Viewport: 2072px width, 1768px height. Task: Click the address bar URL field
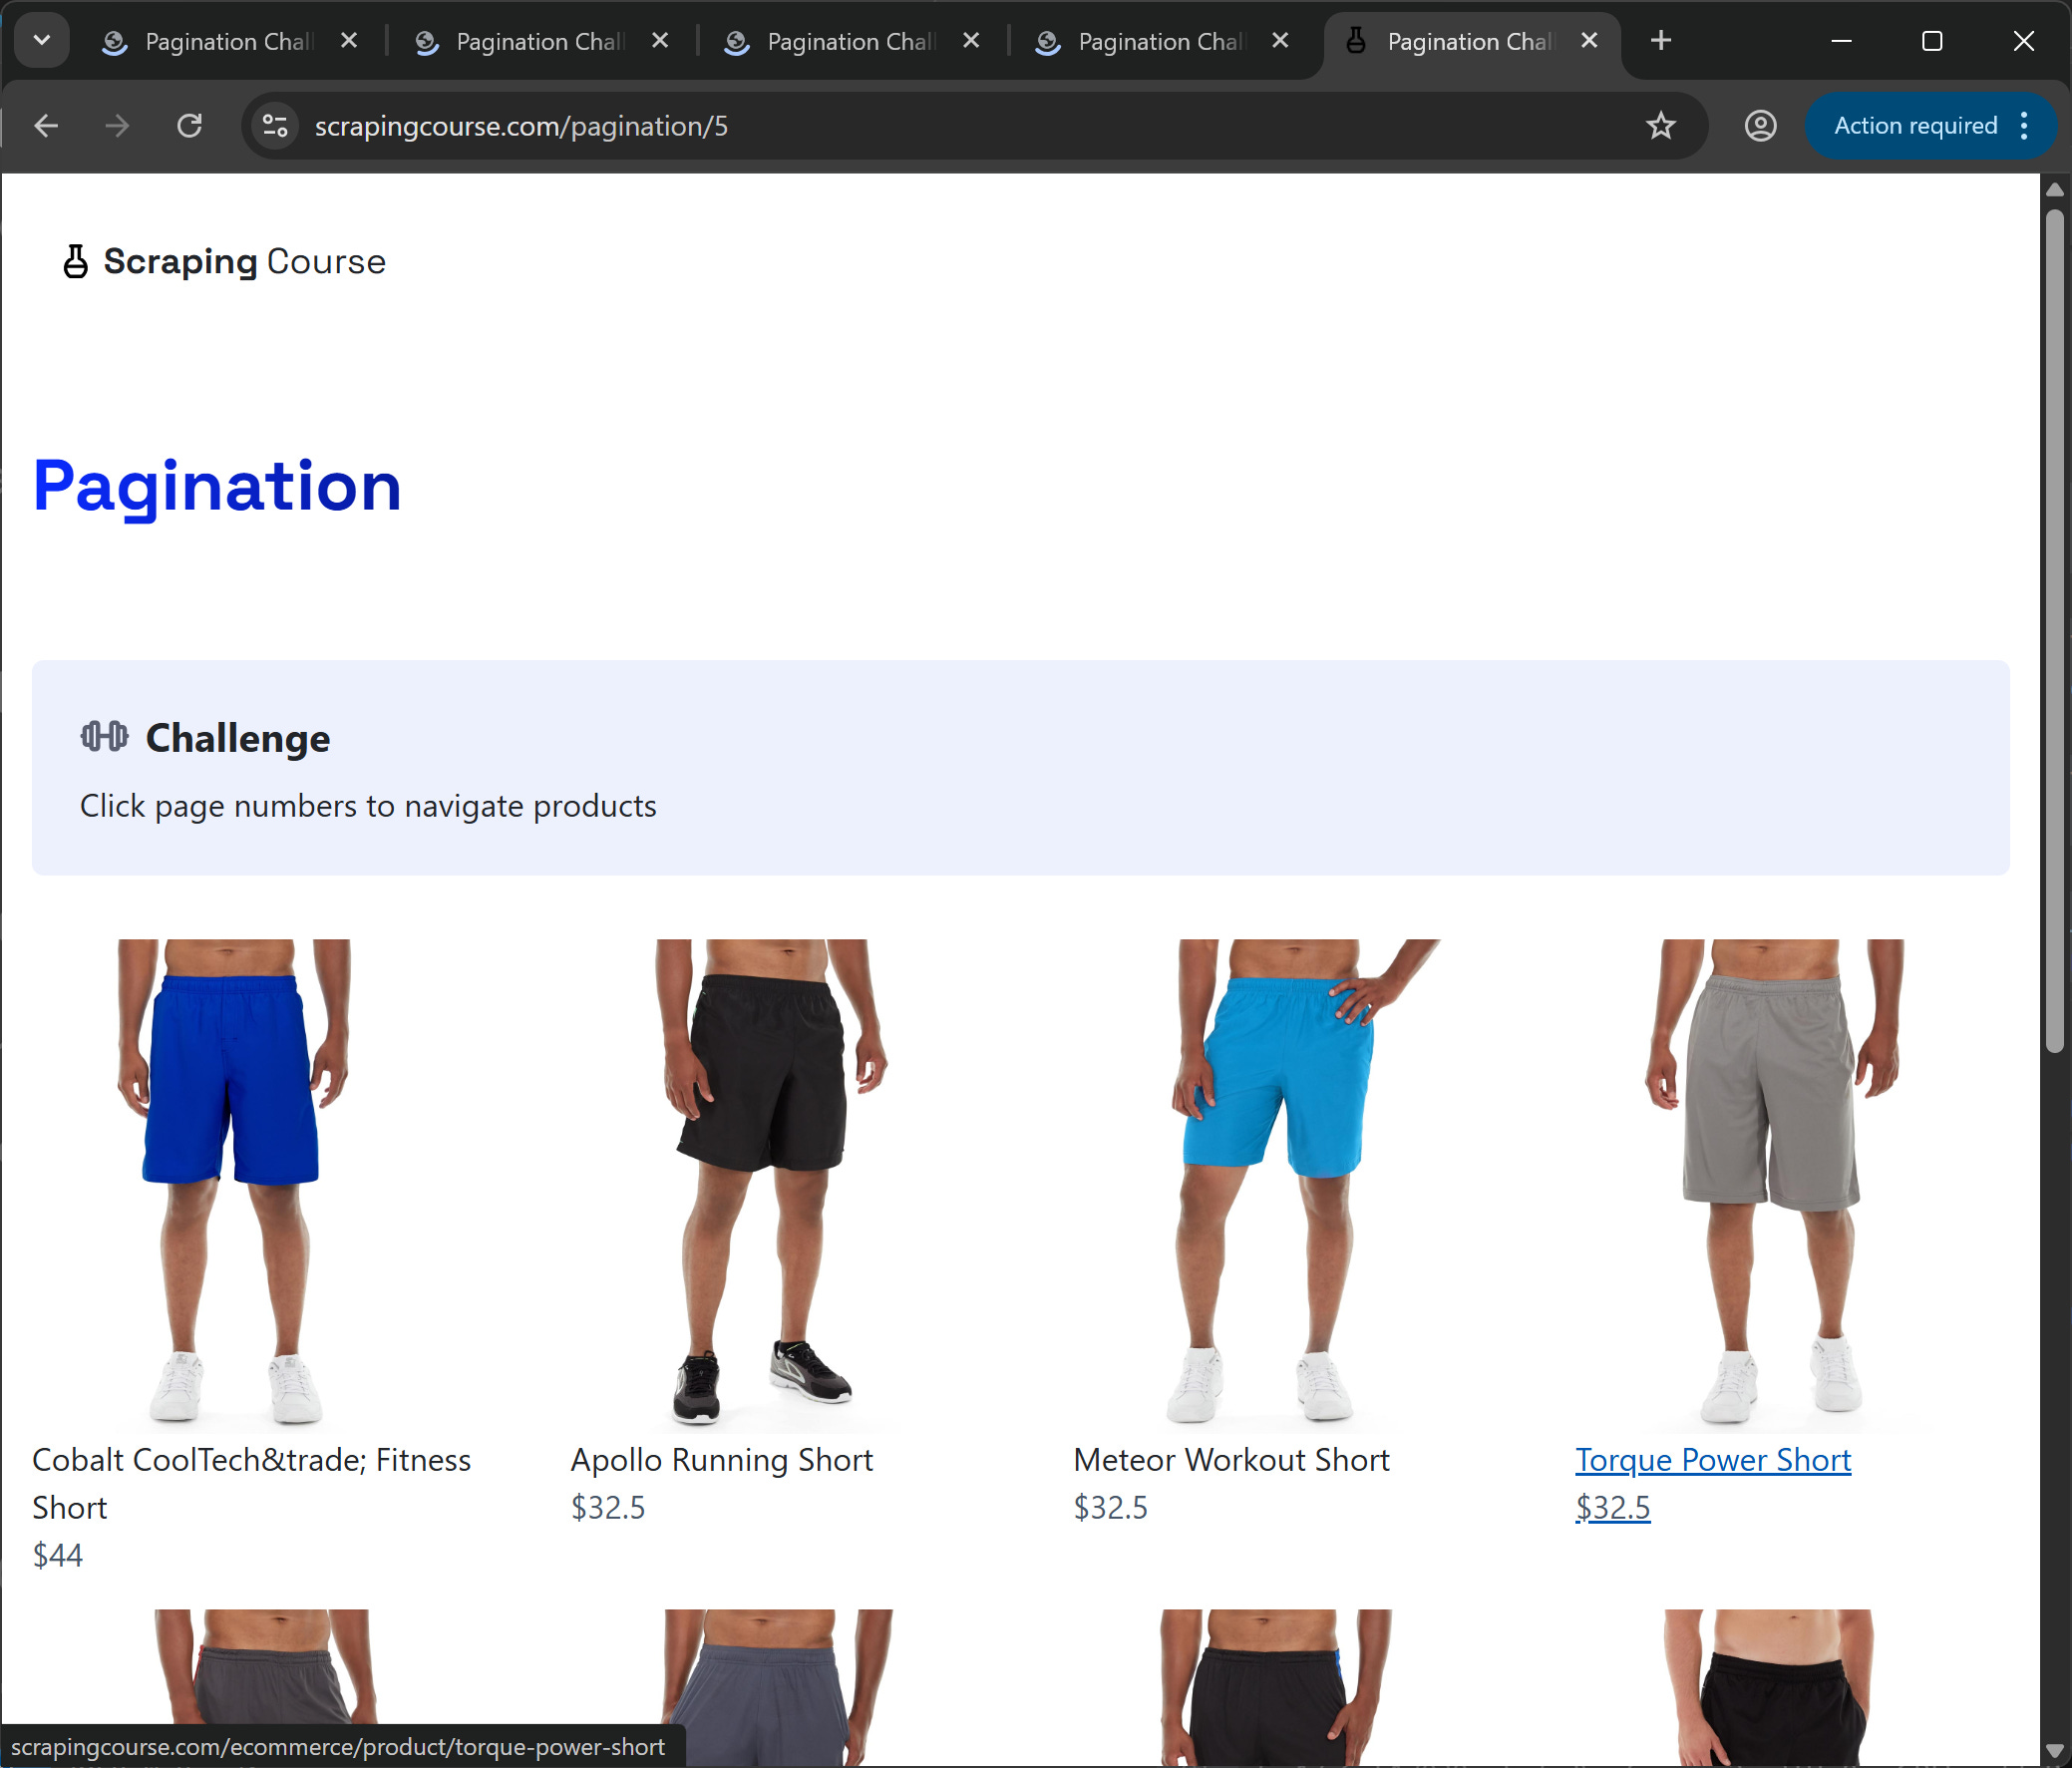coord(900,126)
